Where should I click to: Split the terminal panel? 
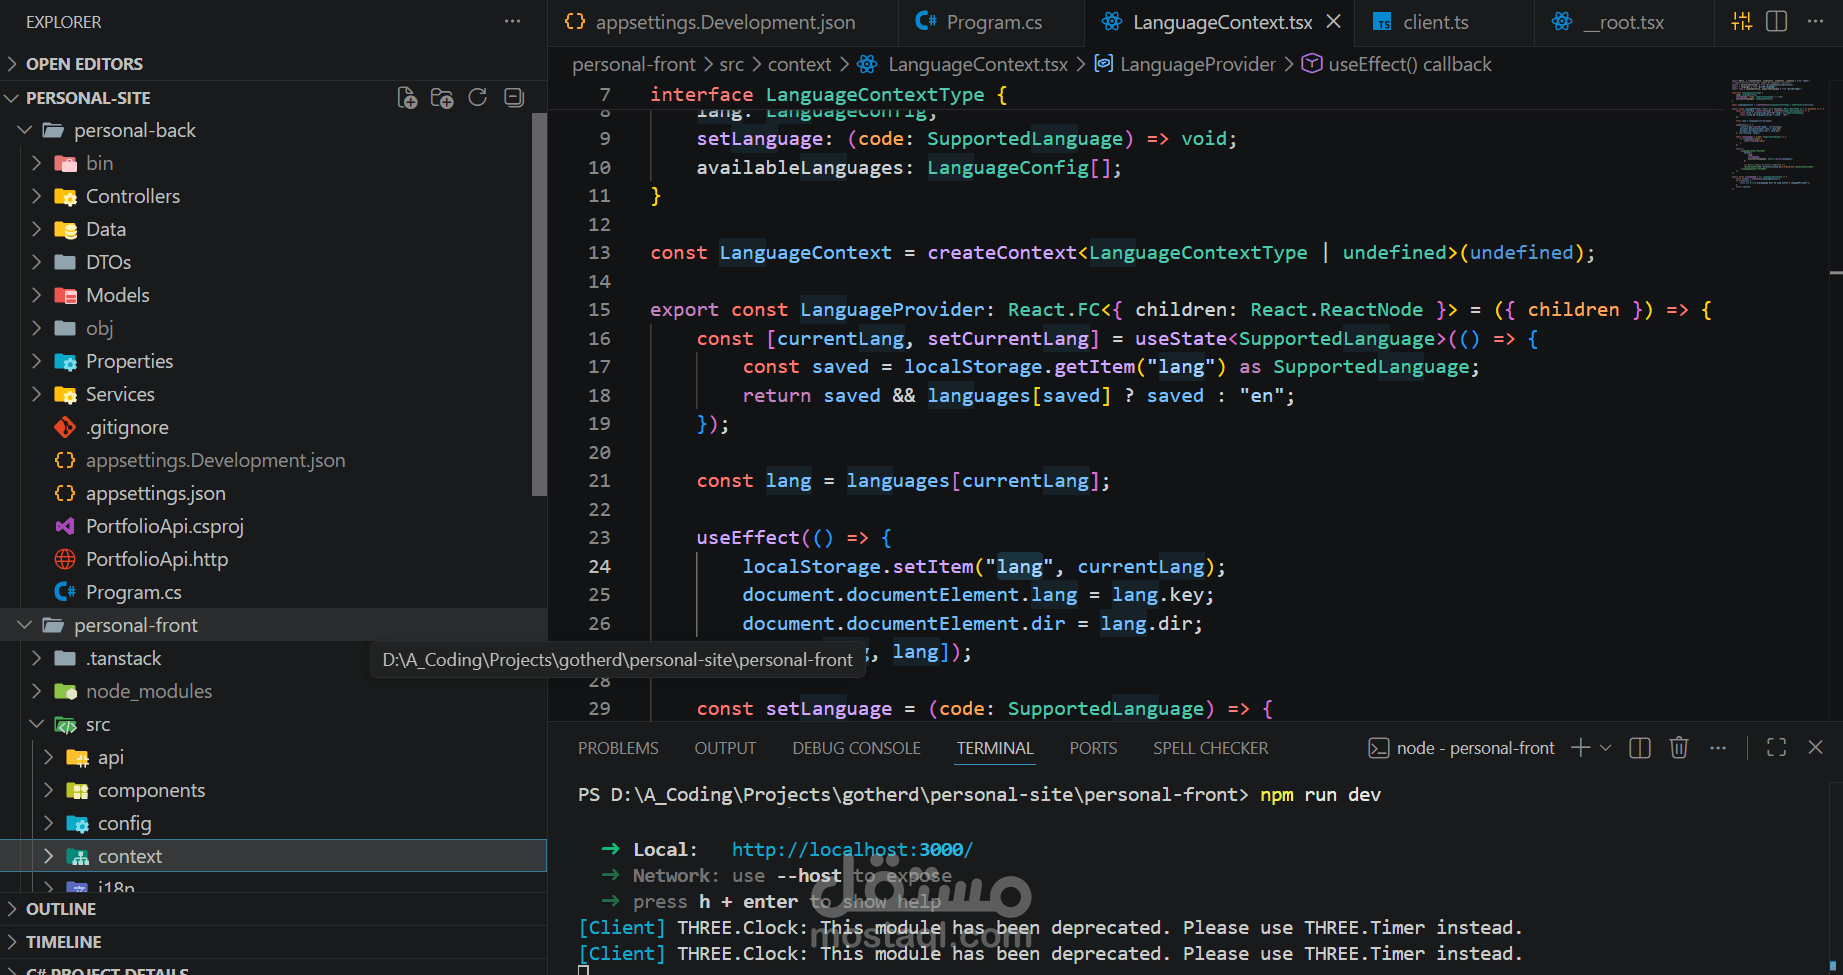click(x=1640, y=748)
